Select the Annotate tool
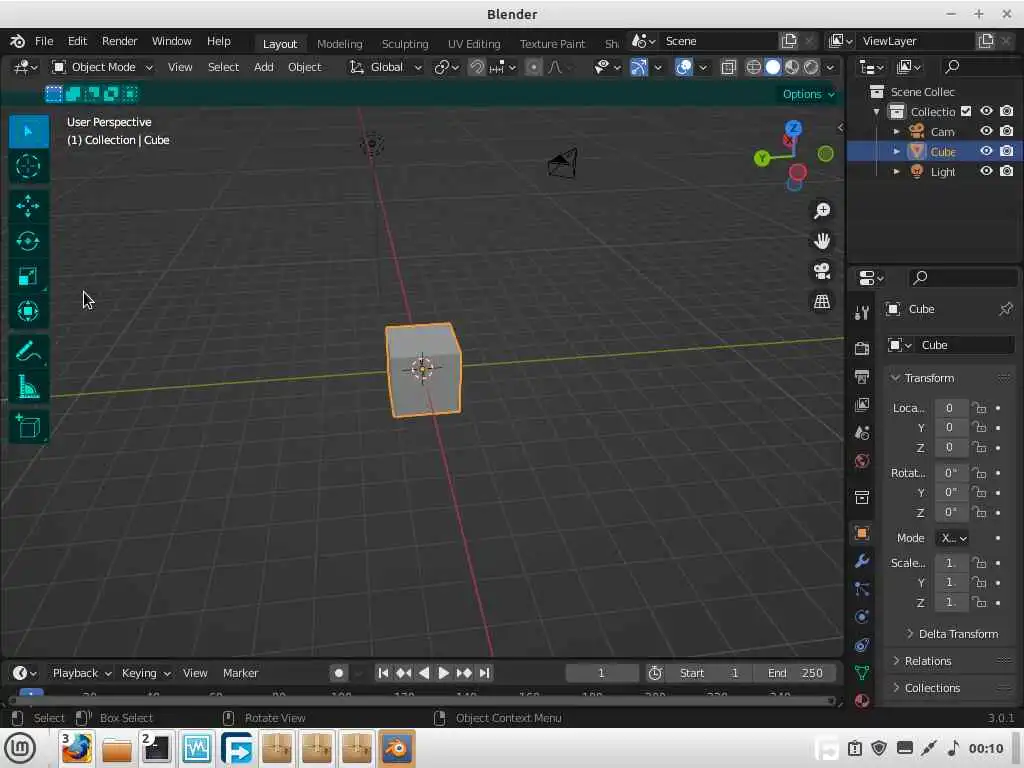The width and height of the screenshot is (1024, 768). 28,352
